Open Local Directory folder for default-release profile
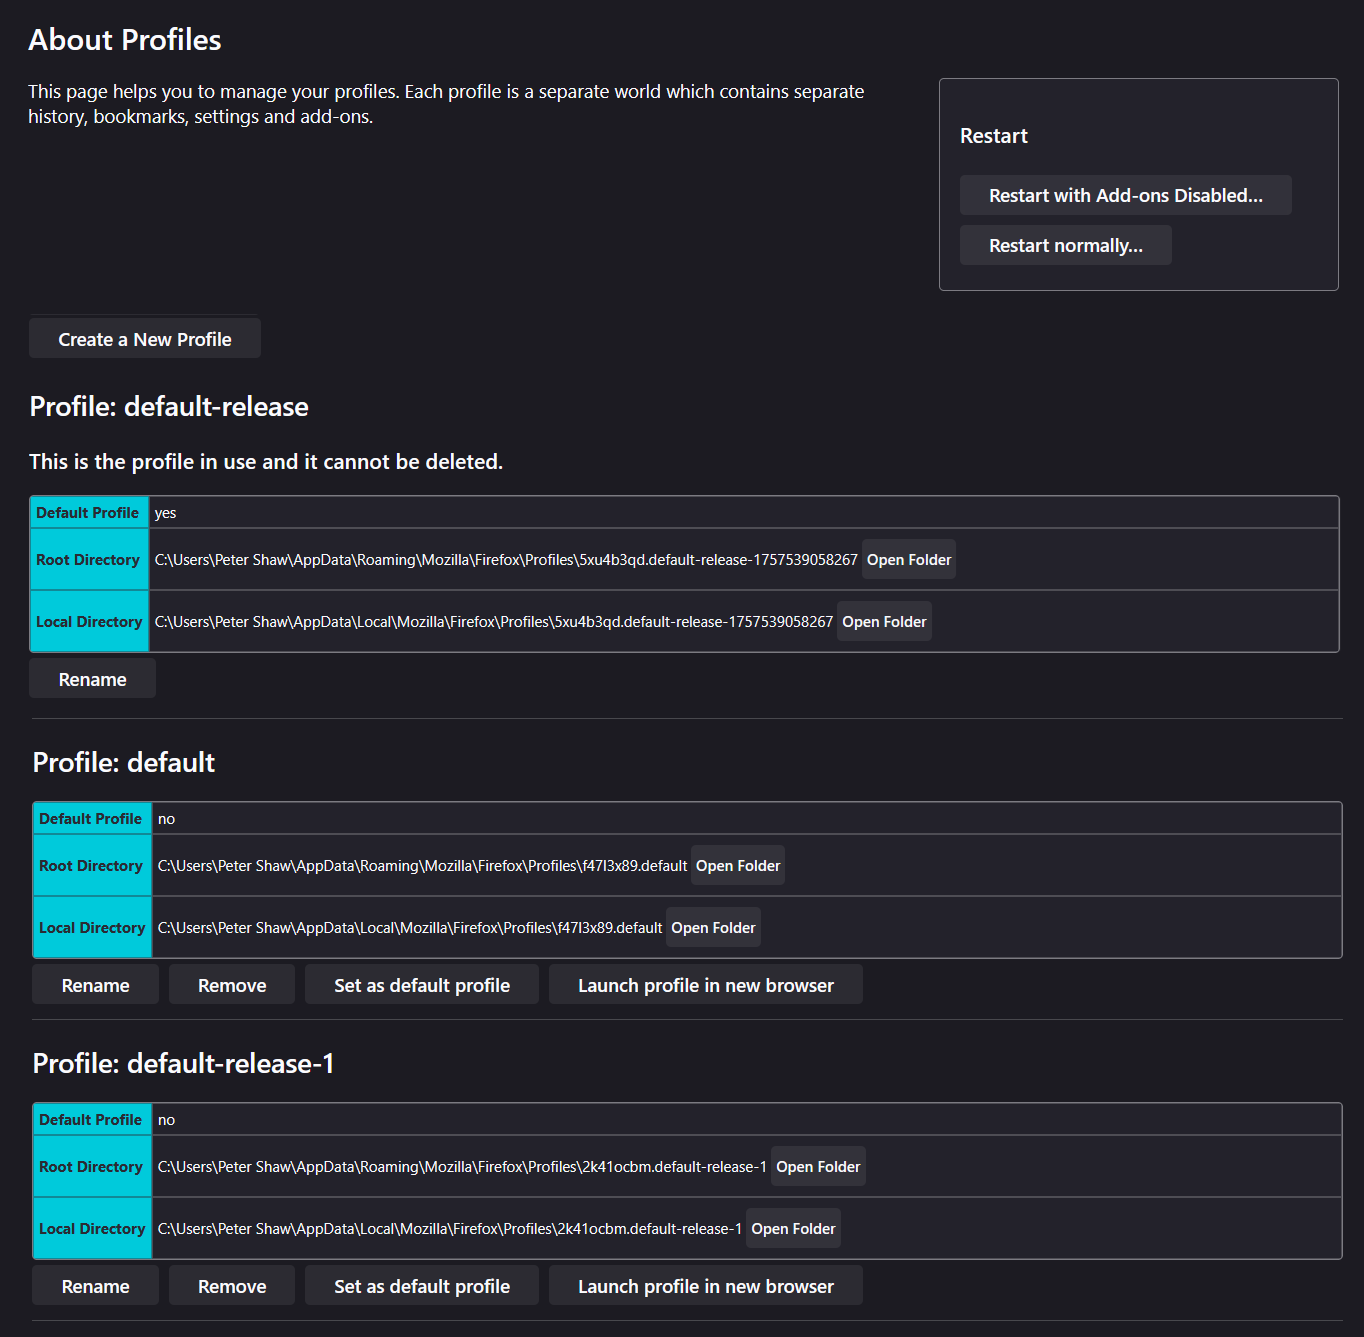The width and height of the screenshot is (1364, 1337). [884, 622]
